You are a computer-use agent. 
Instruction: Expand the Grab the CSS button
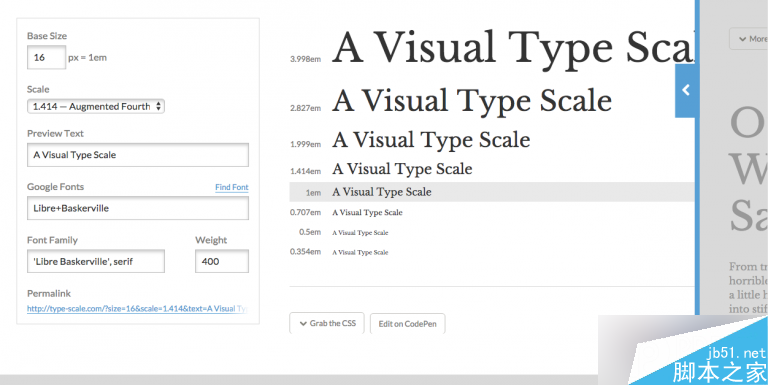click(327, 323)
